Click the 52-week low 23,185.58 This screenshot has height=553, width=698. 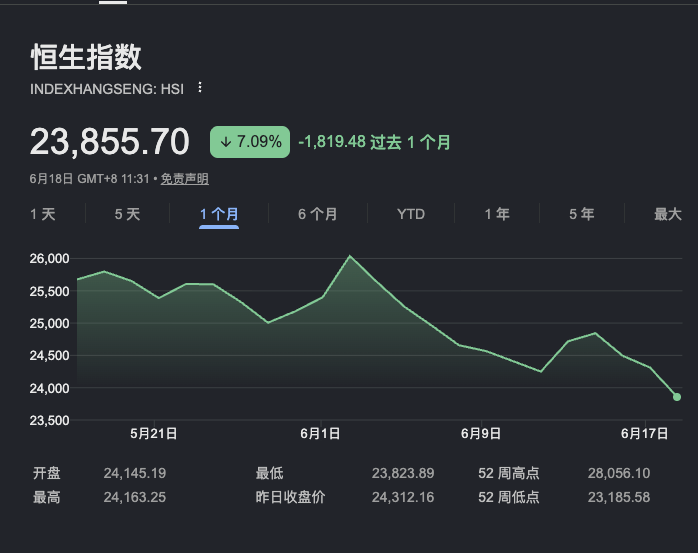(x=619, y=497)
